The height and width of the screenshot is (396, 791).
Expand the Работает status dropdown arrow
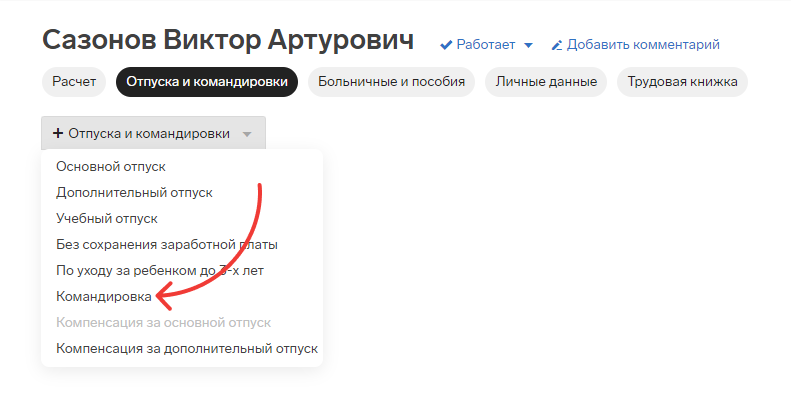click(528, 45)
